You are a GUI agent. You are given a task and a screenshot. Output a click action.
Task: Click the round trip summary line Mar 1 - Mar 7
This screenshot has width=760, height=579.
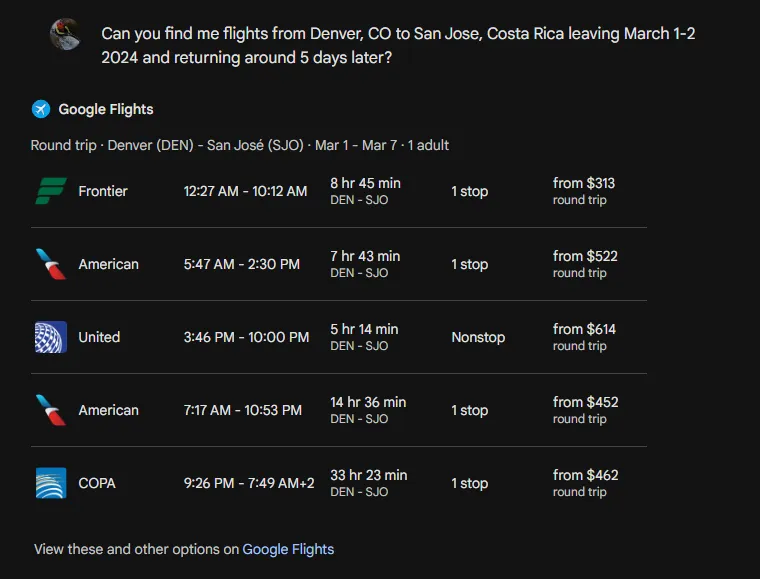[239, 145]
